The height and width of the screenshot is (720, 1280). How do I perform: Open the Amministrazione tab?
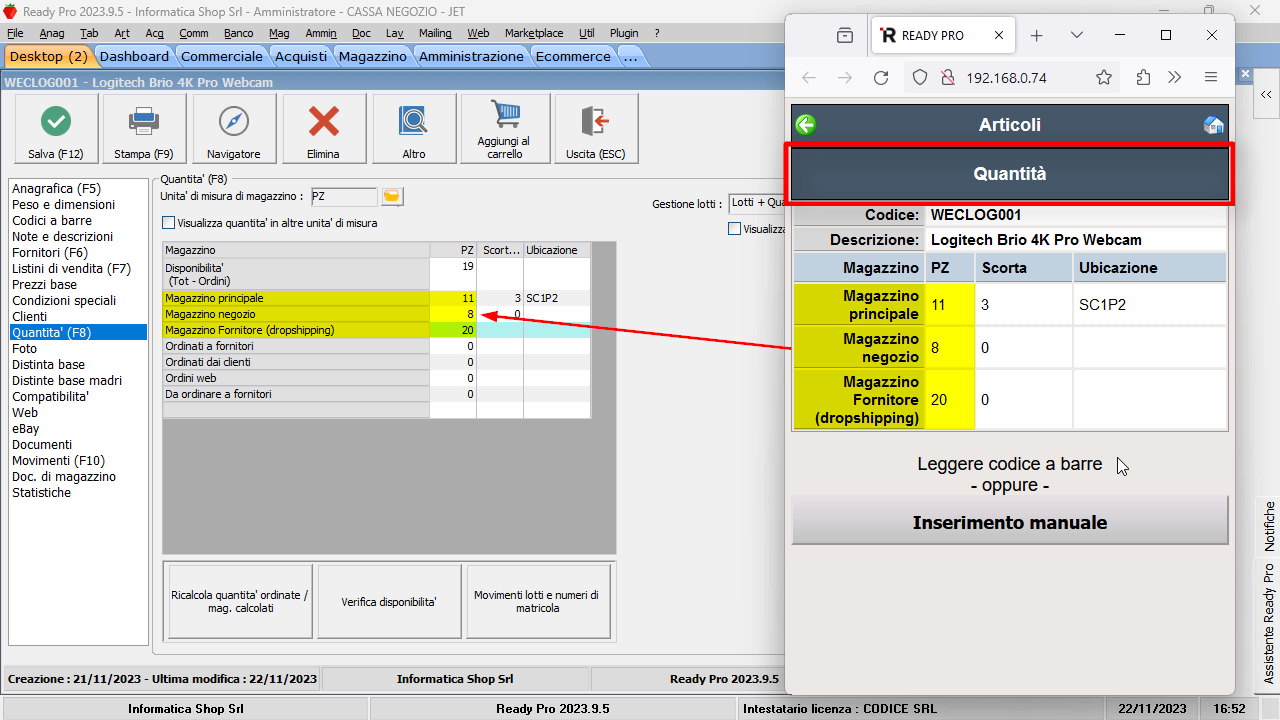tap(471, 57)
